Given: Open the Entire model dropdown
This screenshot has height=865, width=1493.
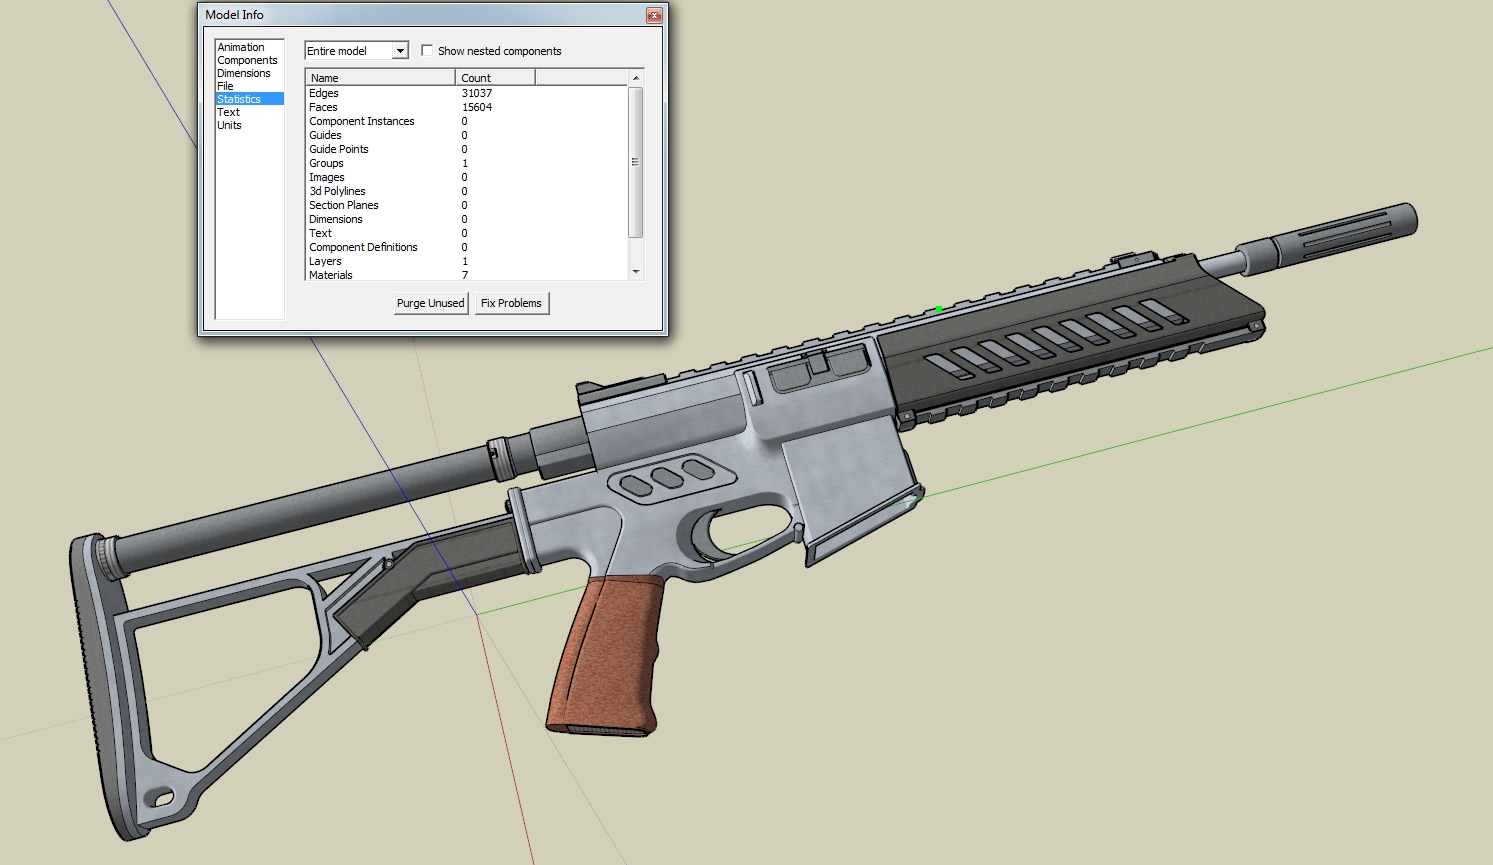Looking at the screenshot, I should pyautogui.click(x=356, y=51).
